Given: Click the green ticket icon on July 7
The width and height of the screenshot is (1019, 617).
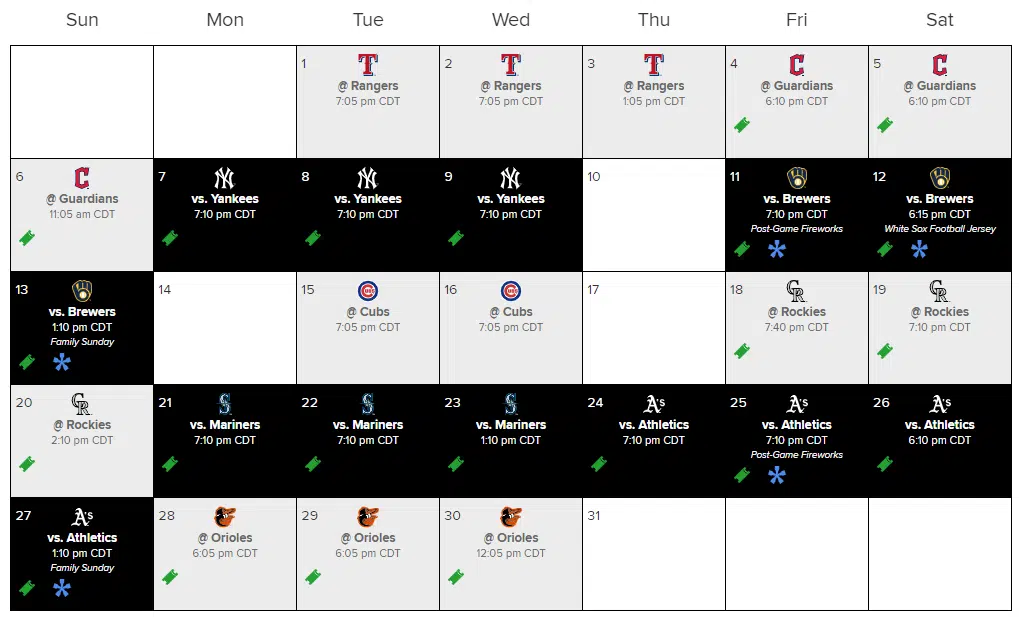Looking at the screenshot, I should 170,238.
